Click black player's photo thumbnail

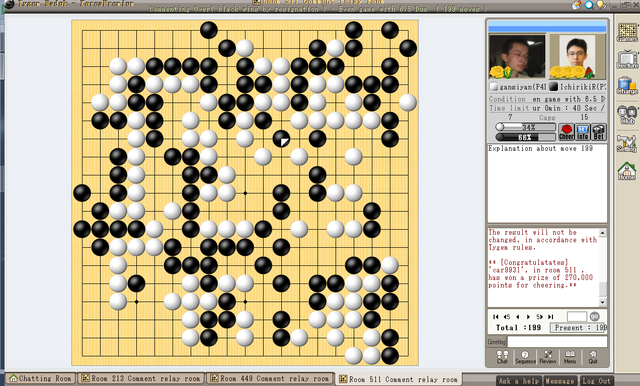[578, 56]
